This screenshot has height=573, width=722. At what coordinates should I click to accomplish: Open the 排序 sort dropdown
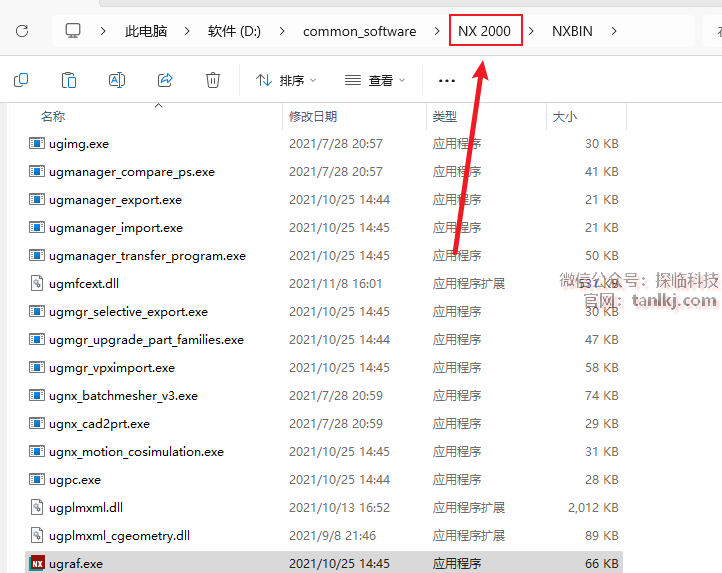286,80
